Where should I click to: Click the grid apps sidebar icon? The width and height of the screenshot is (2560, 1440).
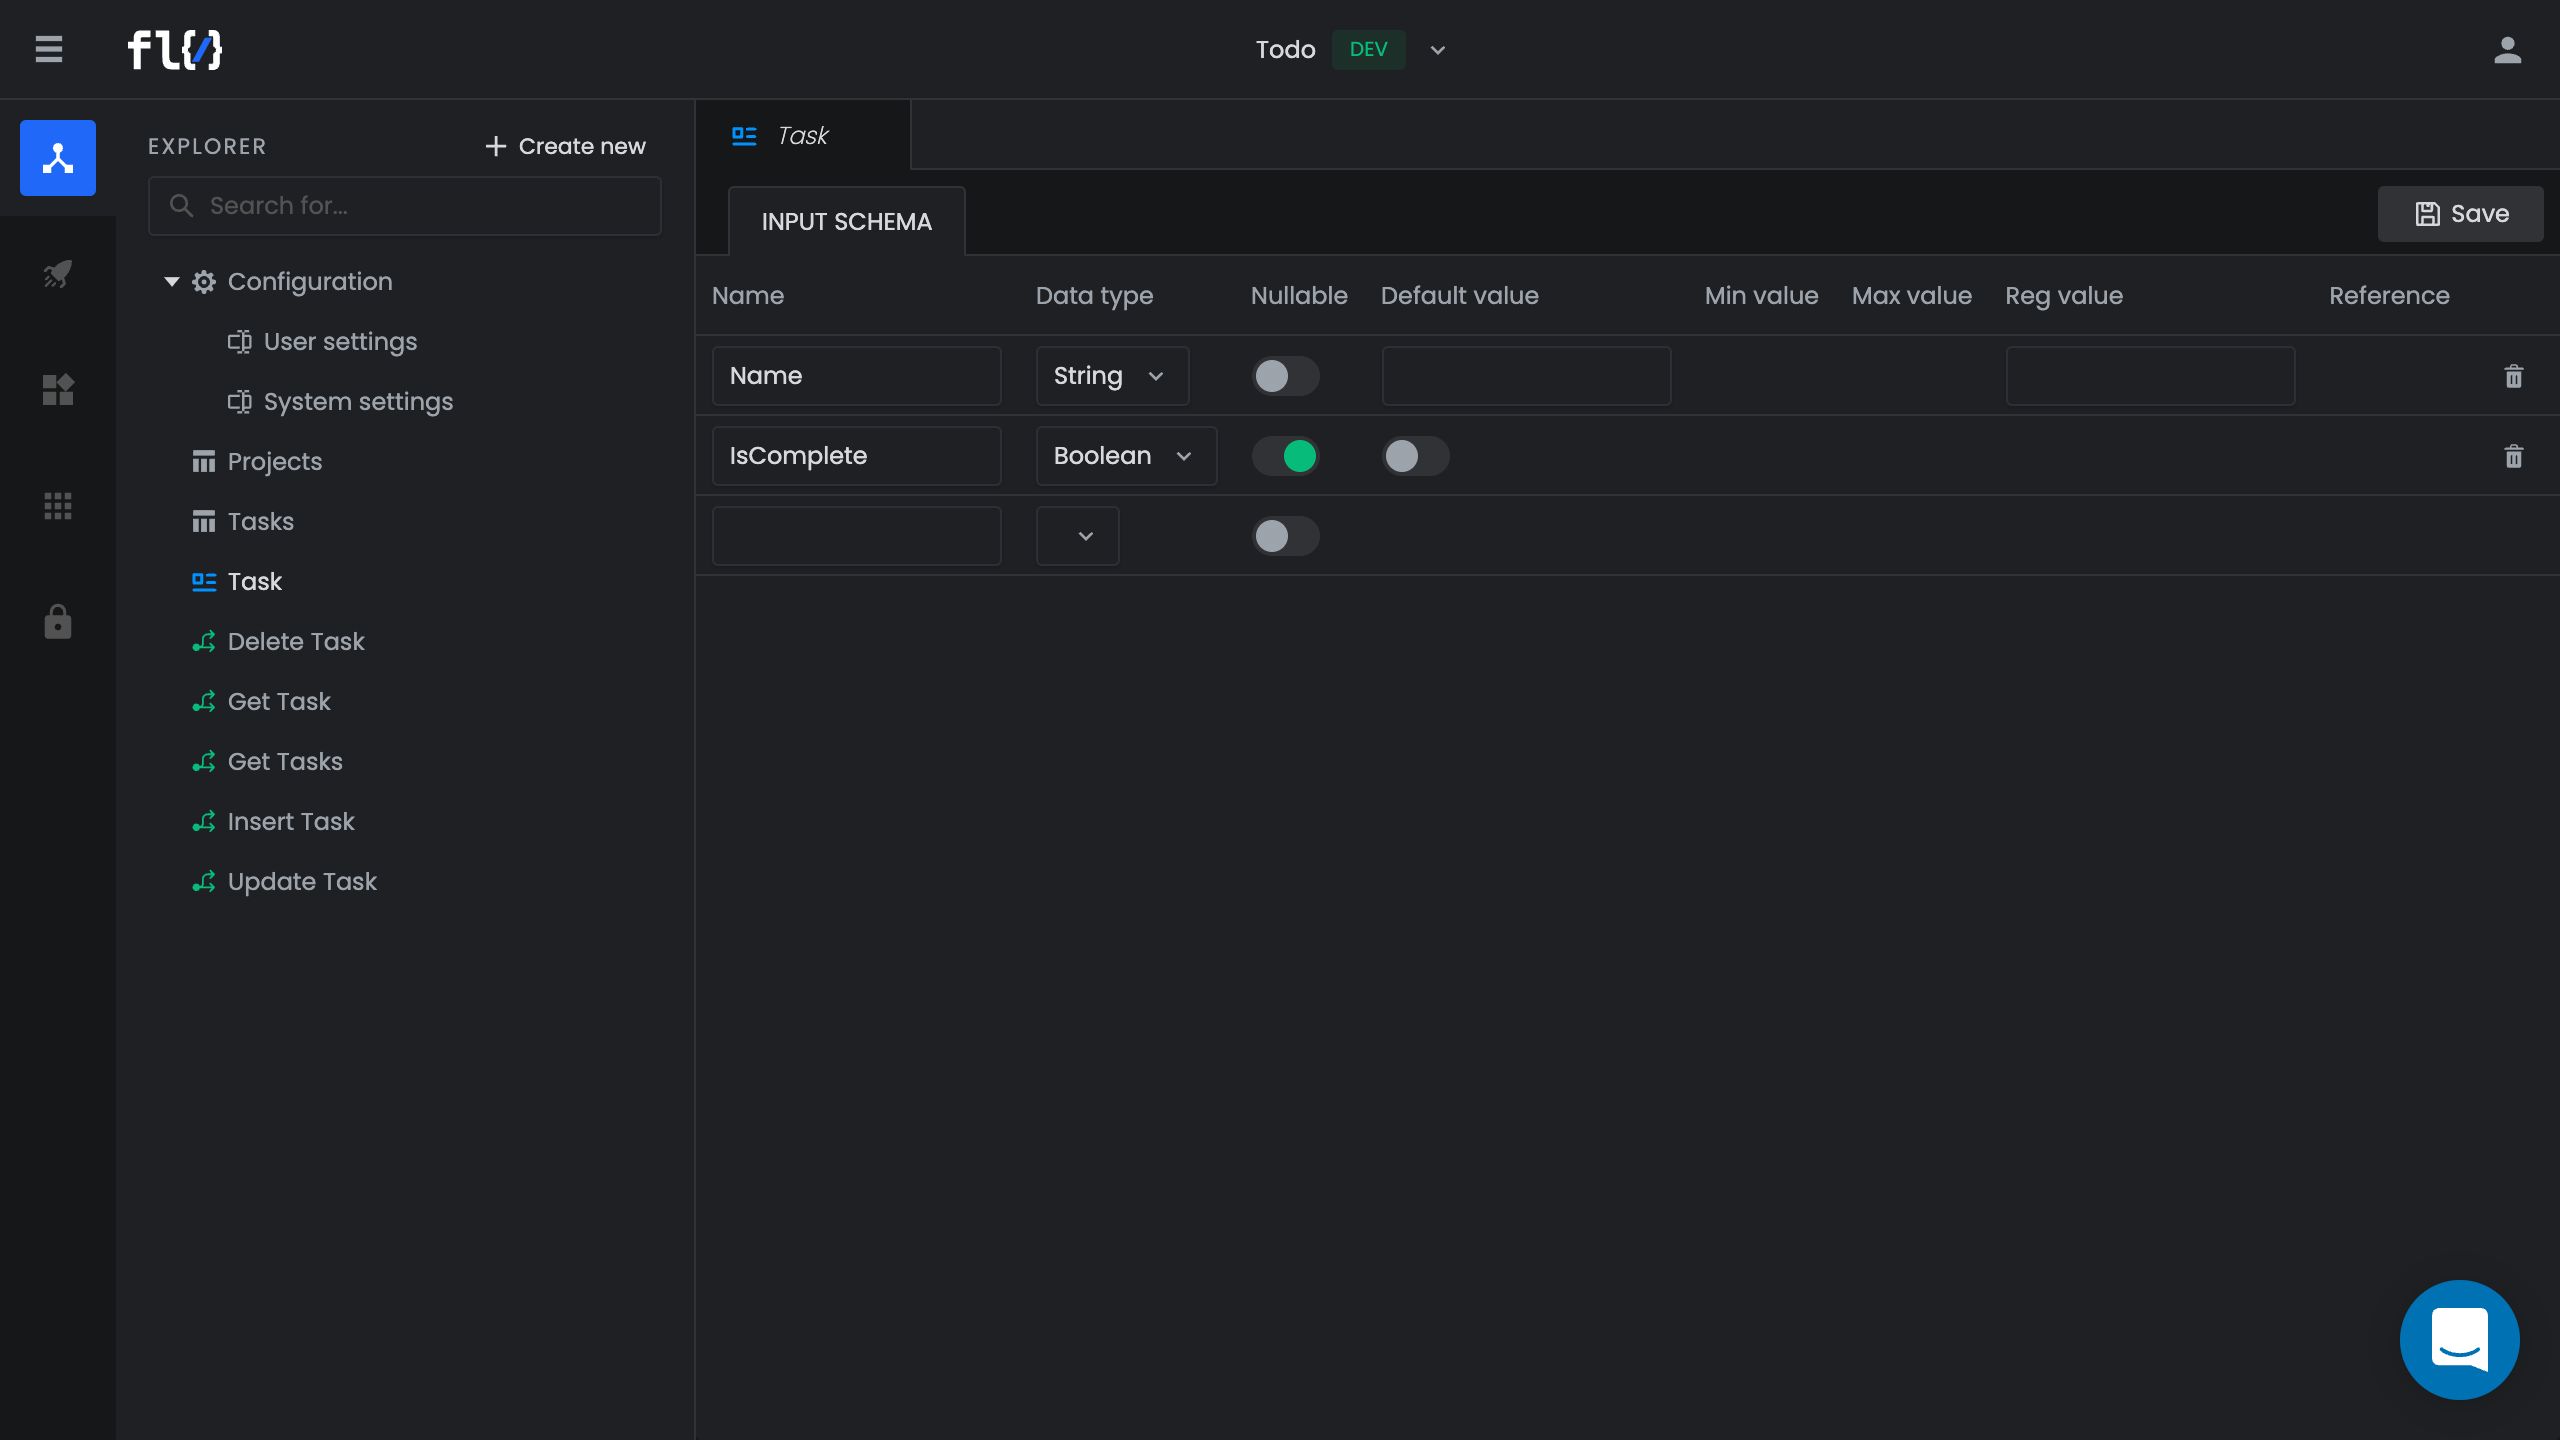(58, 506)
